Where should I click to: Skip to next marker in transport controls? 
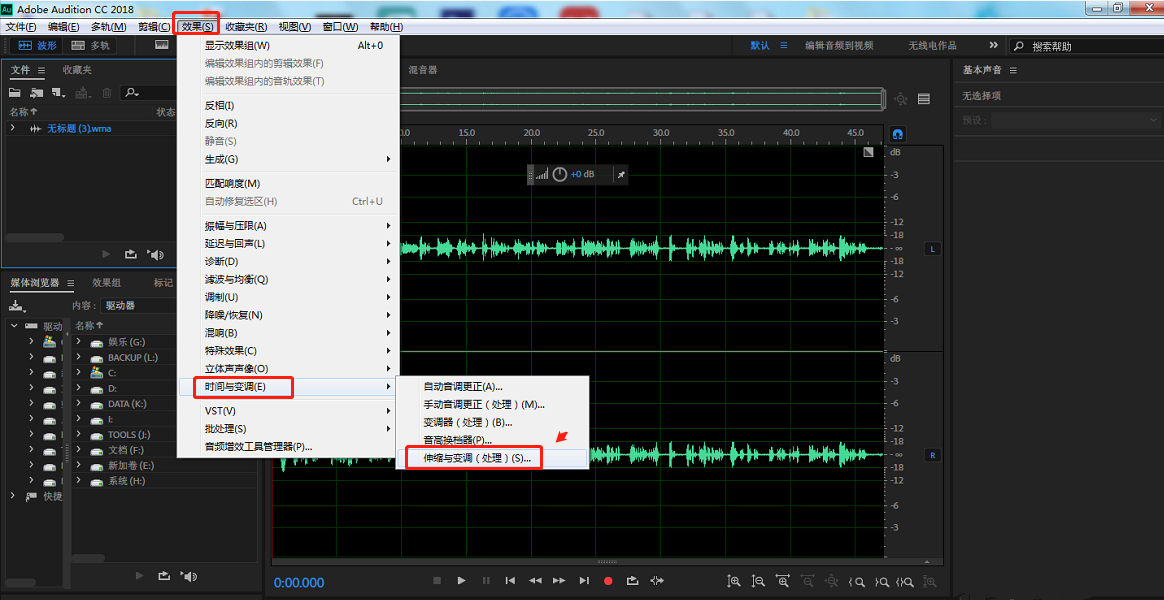pyautogui.click(x=584, y=581)
